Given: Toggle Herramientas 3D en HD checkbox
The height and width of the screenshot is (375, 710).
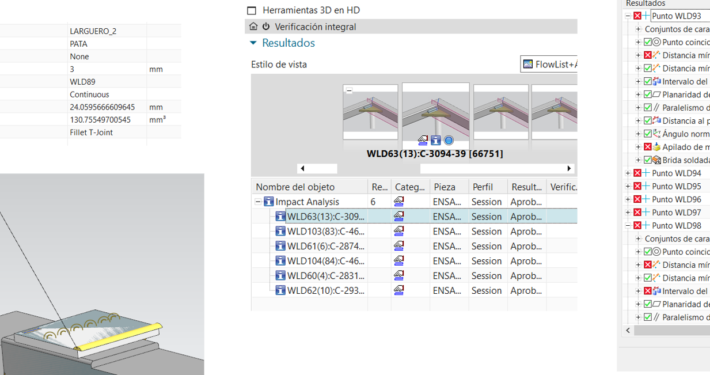Looking at the screenshot, I should click(252, 10).
